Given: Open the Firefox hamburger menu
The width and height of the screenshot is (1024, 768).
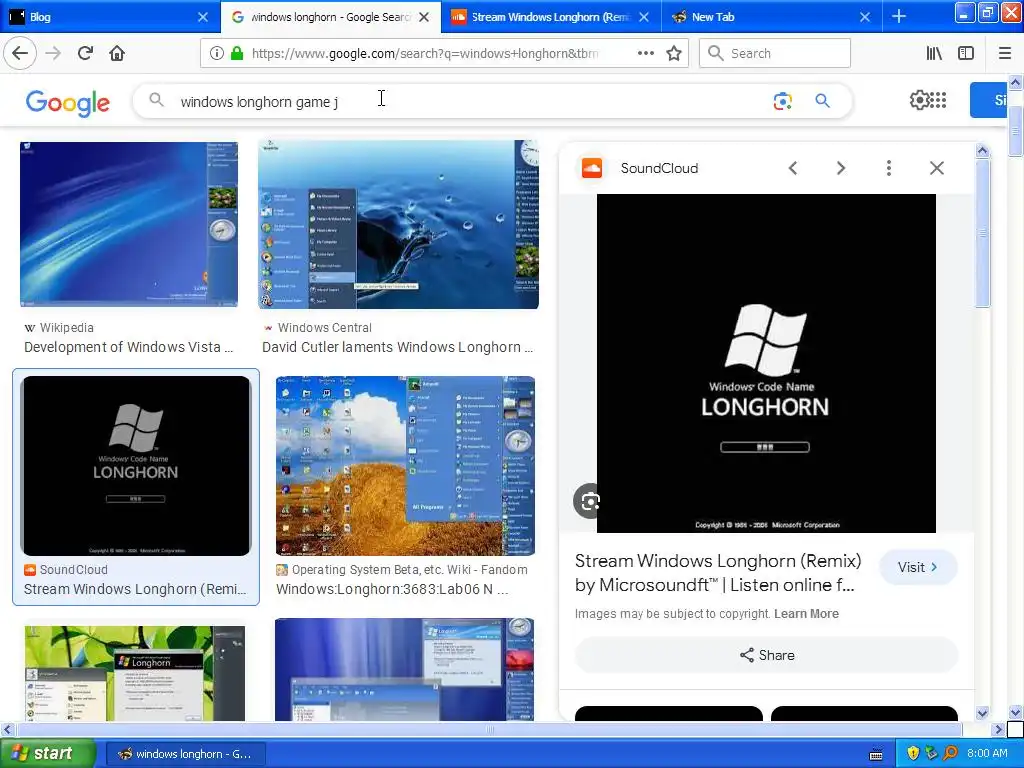Looking at the screenshot, I should [1004, 54].
